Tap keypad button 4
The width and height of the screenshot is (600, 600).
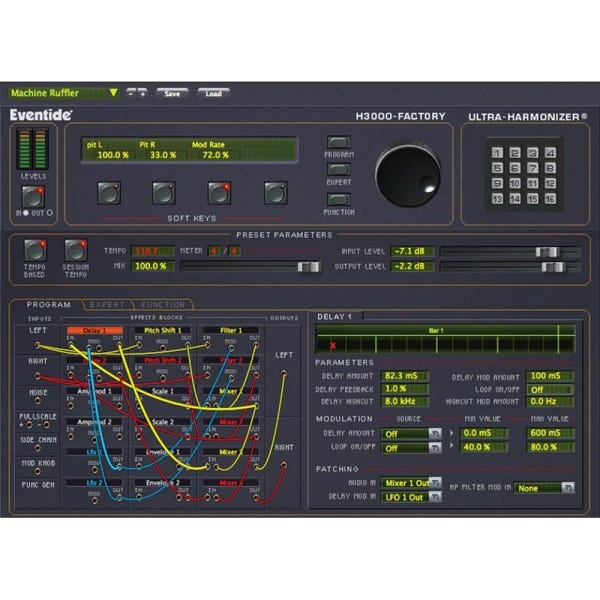coord(550,153)
